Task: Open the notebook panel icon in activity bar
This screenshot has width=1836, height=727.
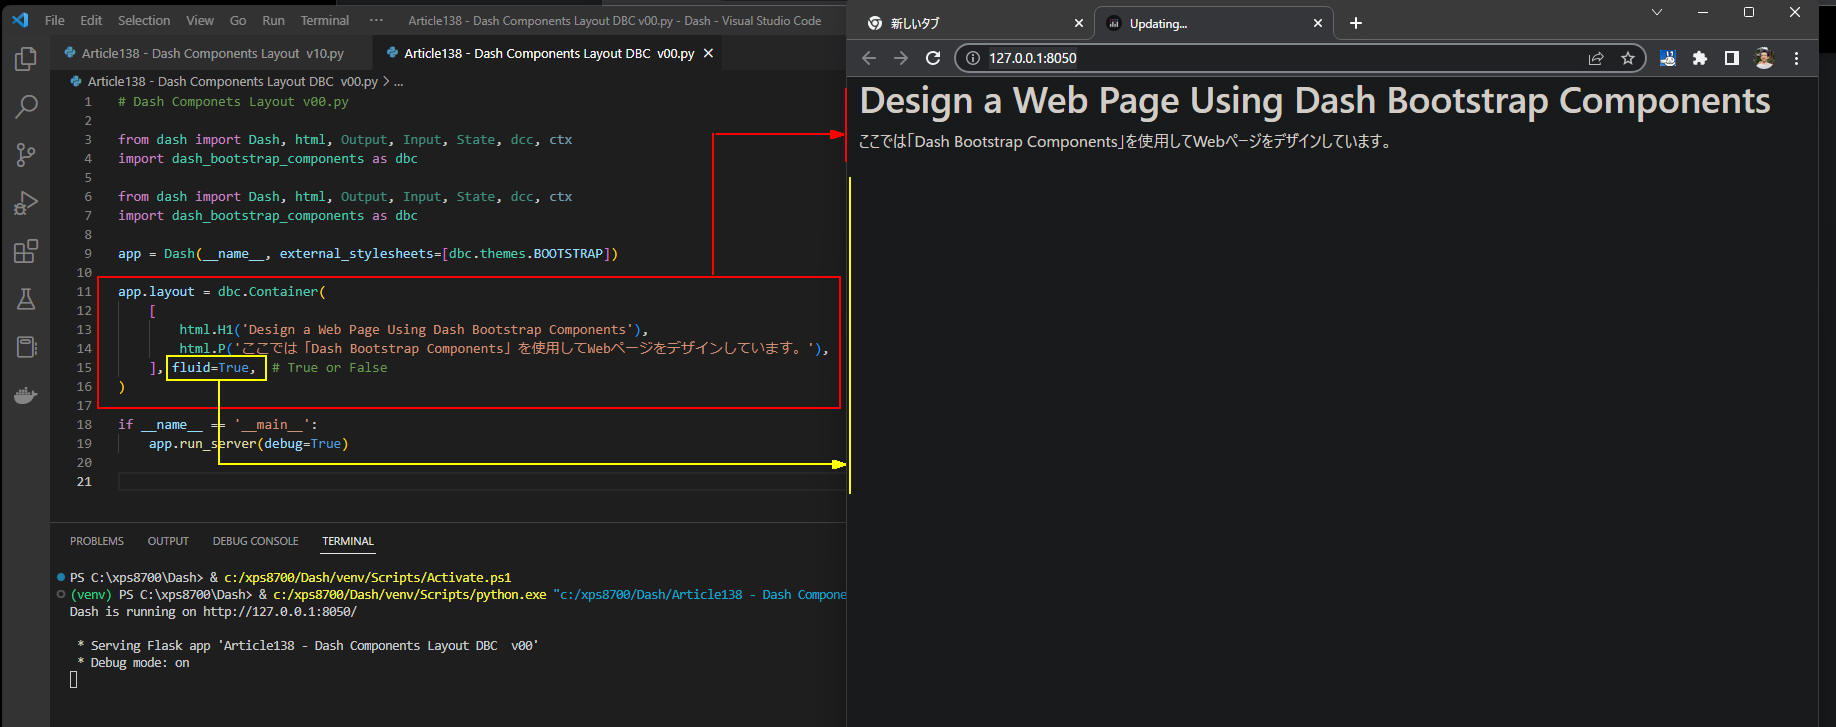Action: [26, 347]
